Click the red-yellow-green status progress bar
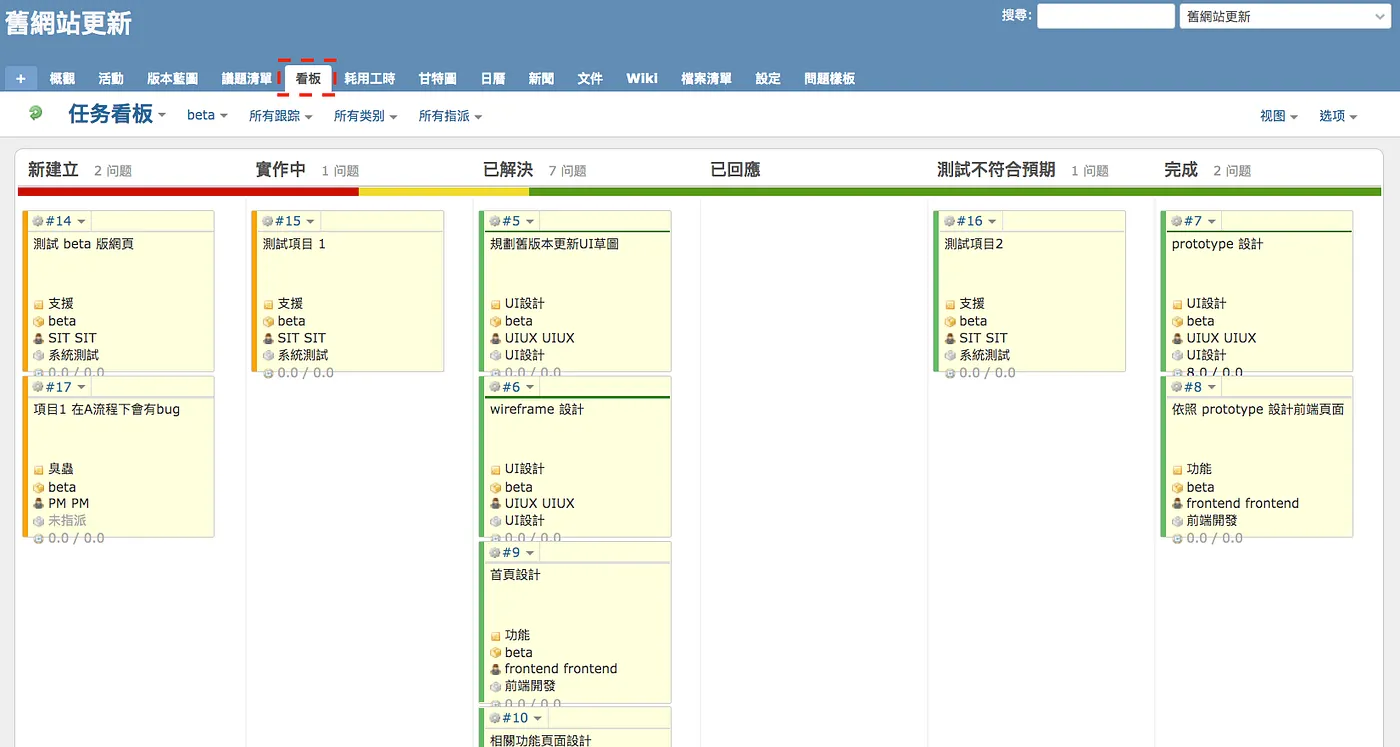The width and height of the screenshot is (1400, 747). (699, 191)
